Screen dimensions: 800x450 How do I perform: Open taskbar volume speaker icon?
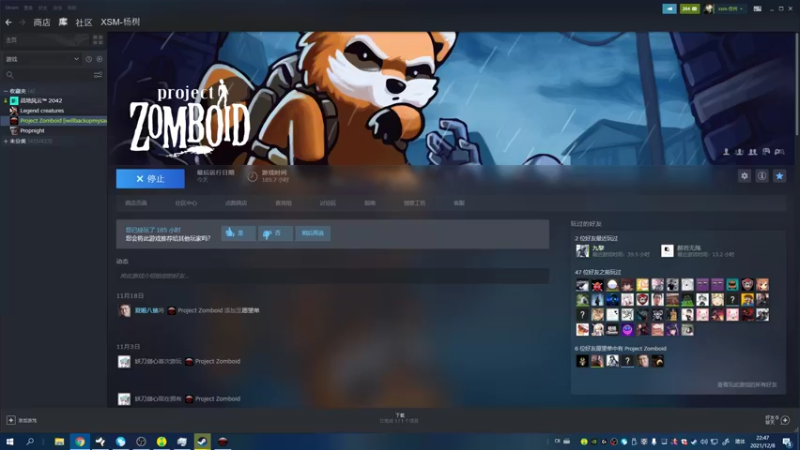[x=704, y=442]
